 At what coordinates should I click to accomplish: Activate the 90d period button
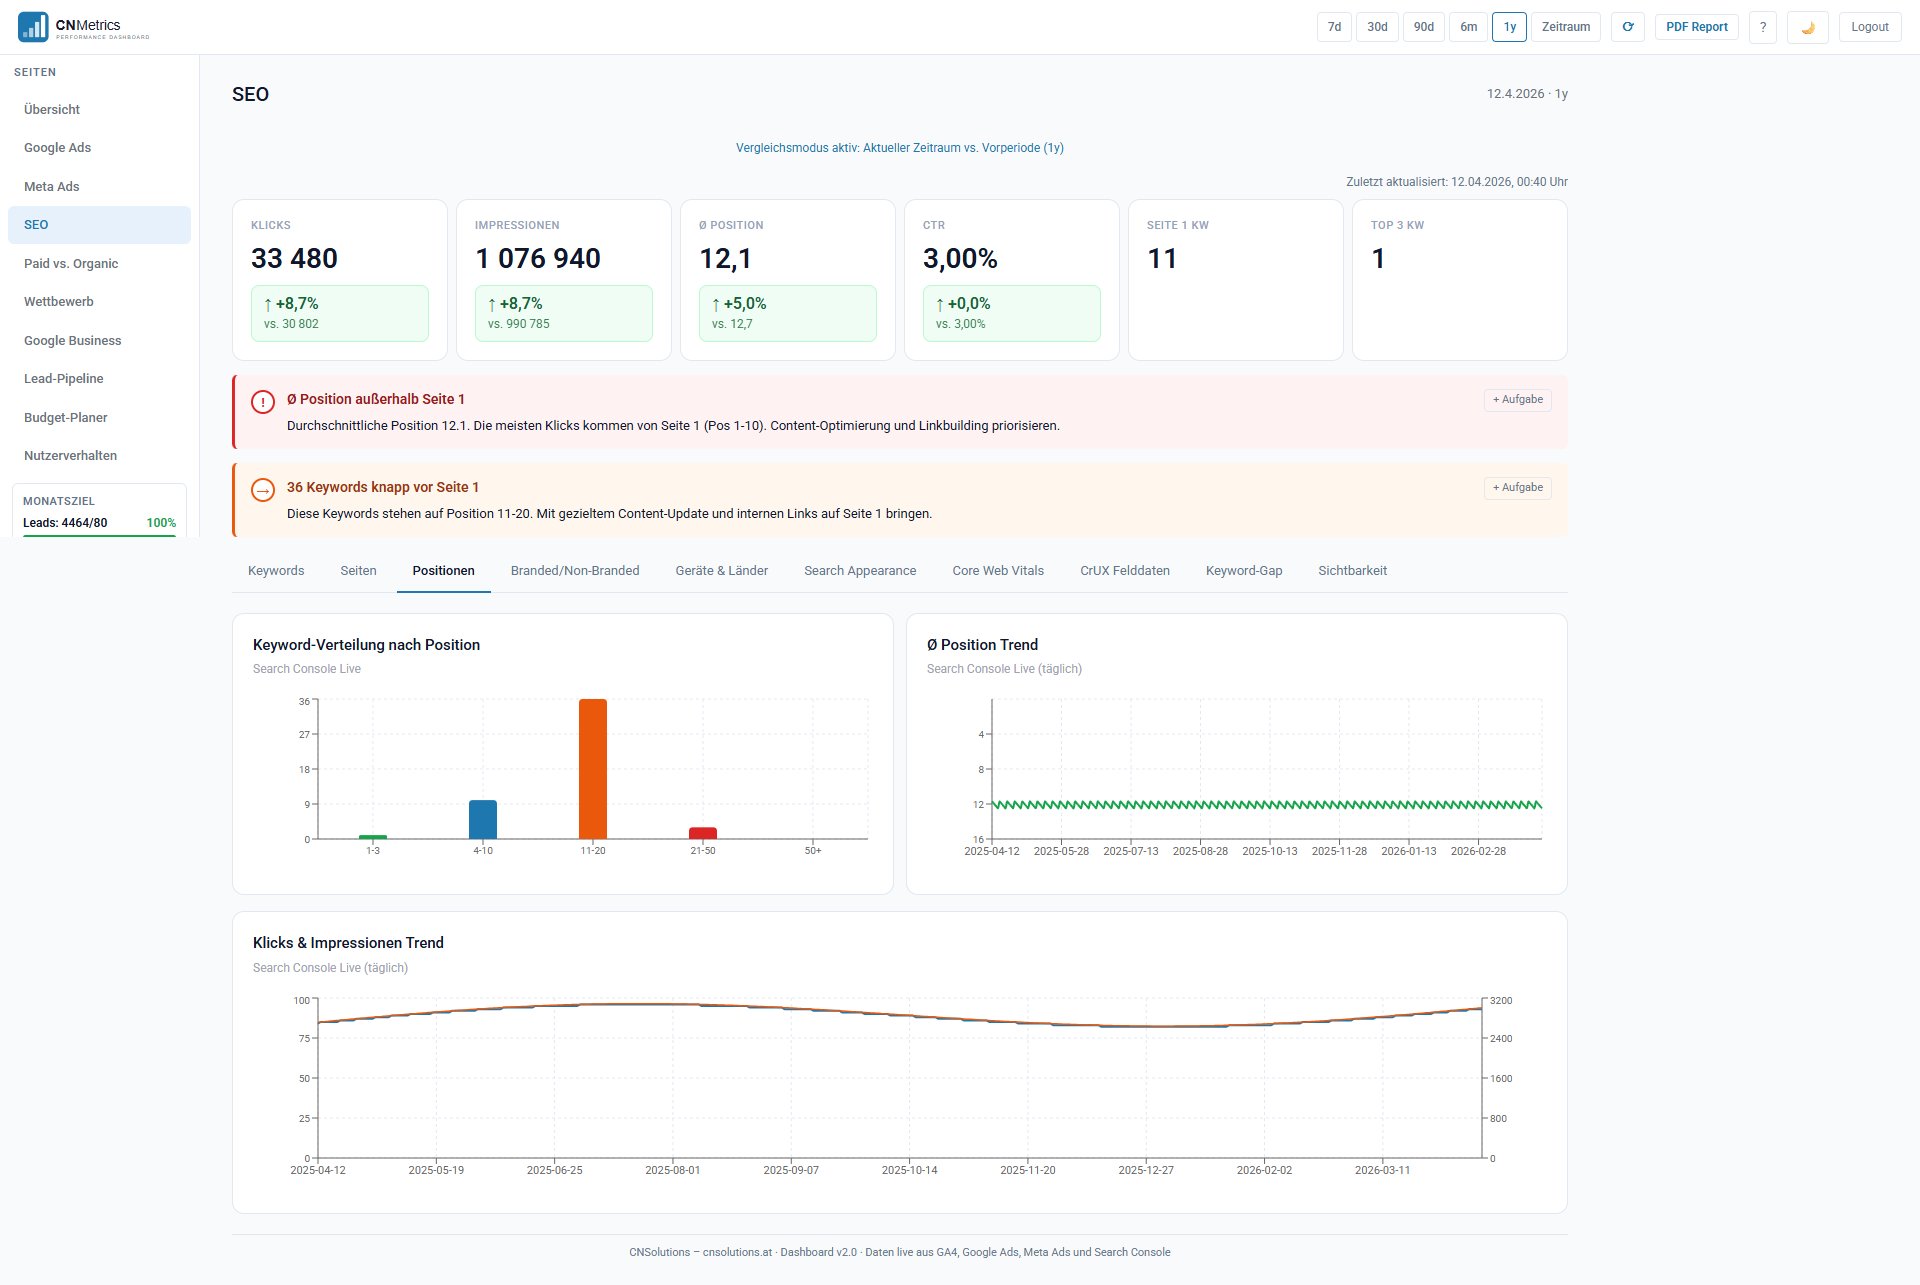click(1423, 27)
